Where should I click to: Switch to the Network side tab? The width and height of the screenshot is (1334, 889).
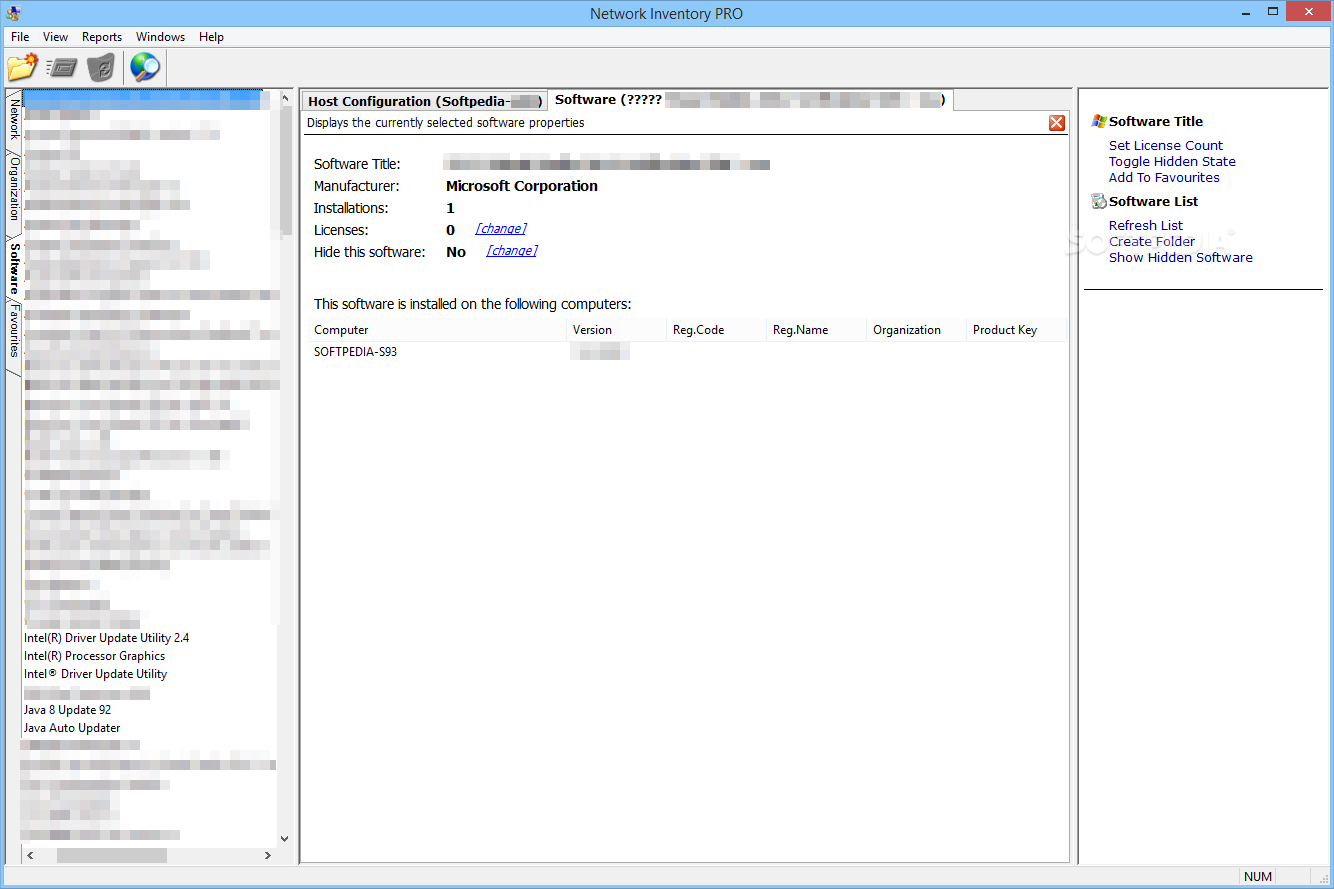[x=14, y=118]
